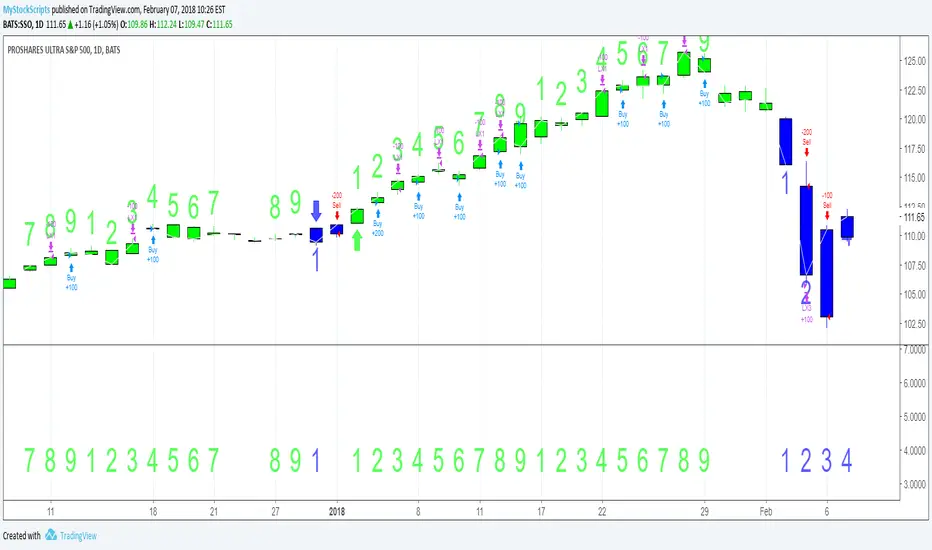Click the PROSHARES ULTRA S&P 500 chart title

(64, 50)
